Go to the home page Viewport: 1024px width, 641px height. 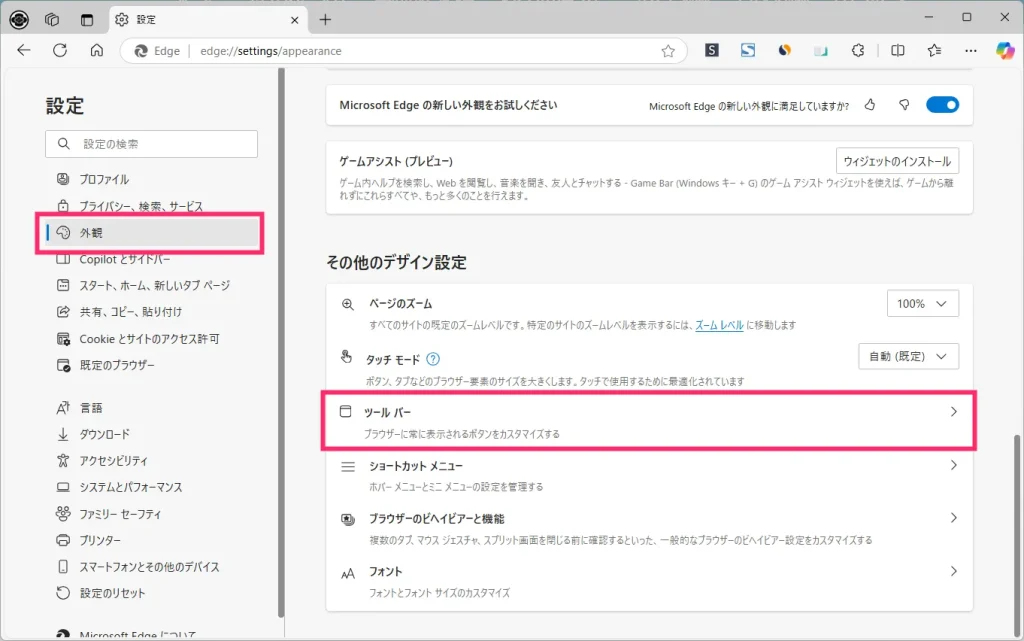97,50
